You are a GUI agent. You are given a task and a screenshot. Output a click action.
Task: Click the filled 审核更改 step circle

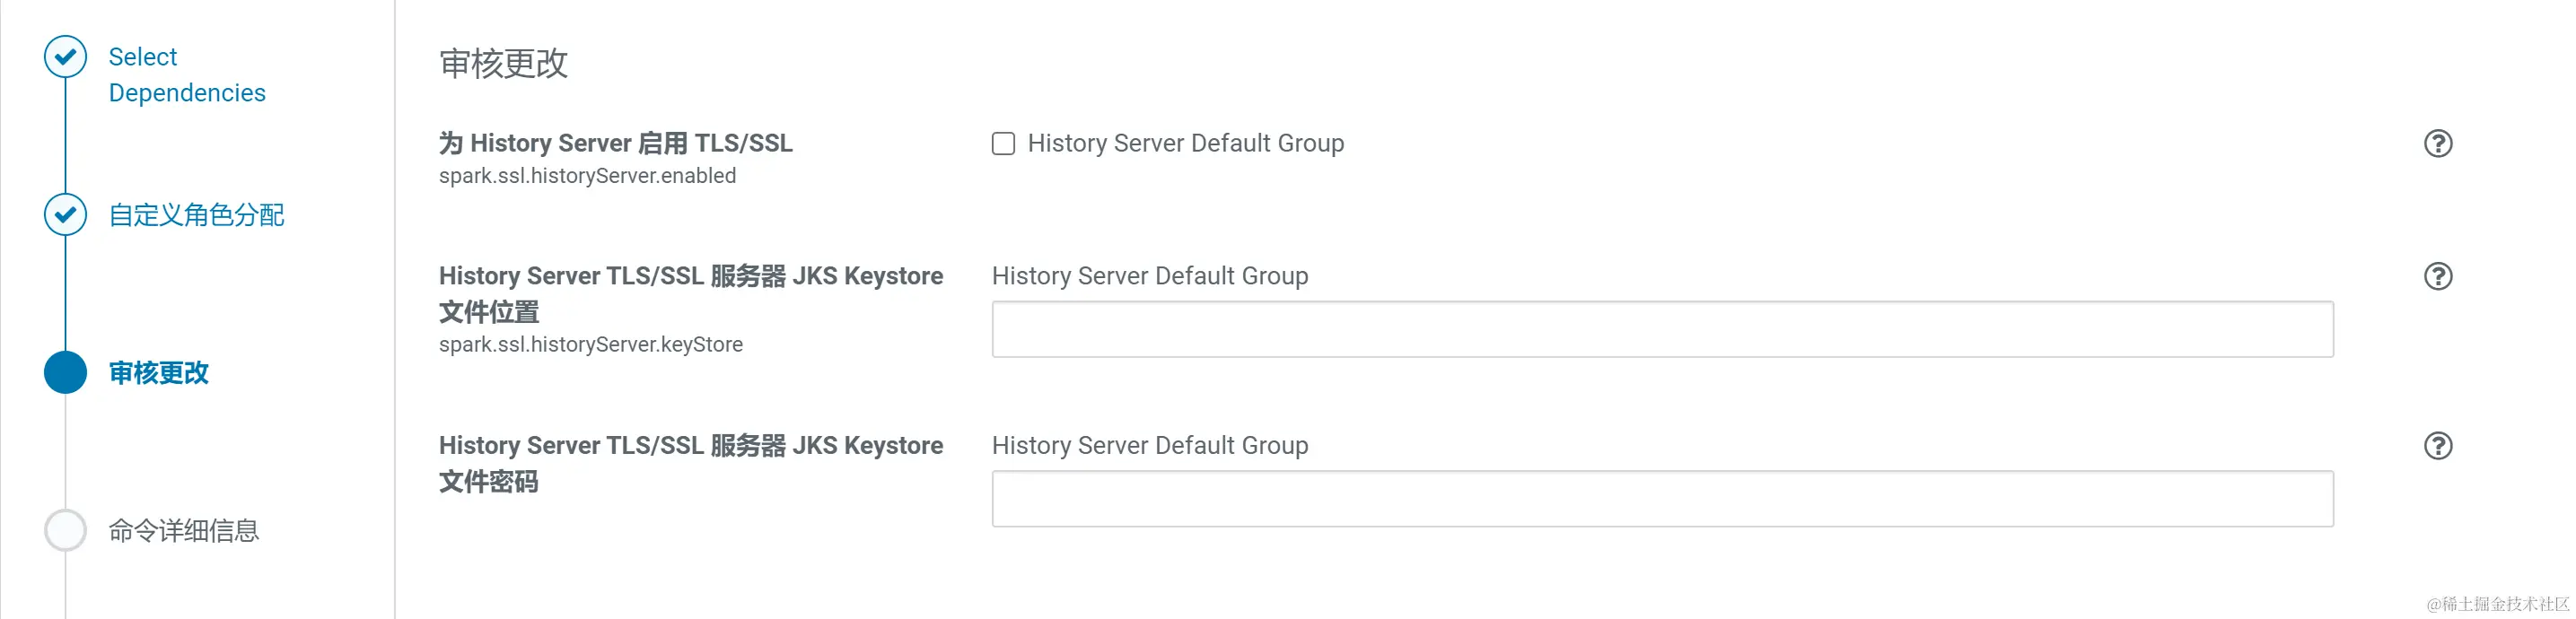click(x=65, y=373)
